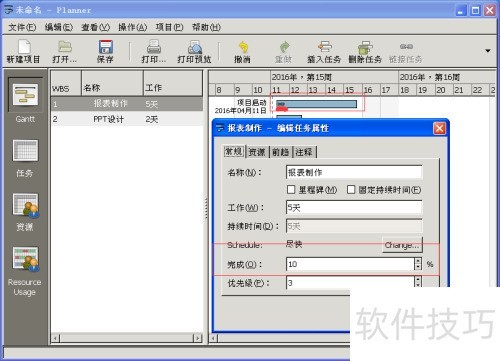Open the 任务 view in sidebar
The image size is (500, 361).
(25, 158)
